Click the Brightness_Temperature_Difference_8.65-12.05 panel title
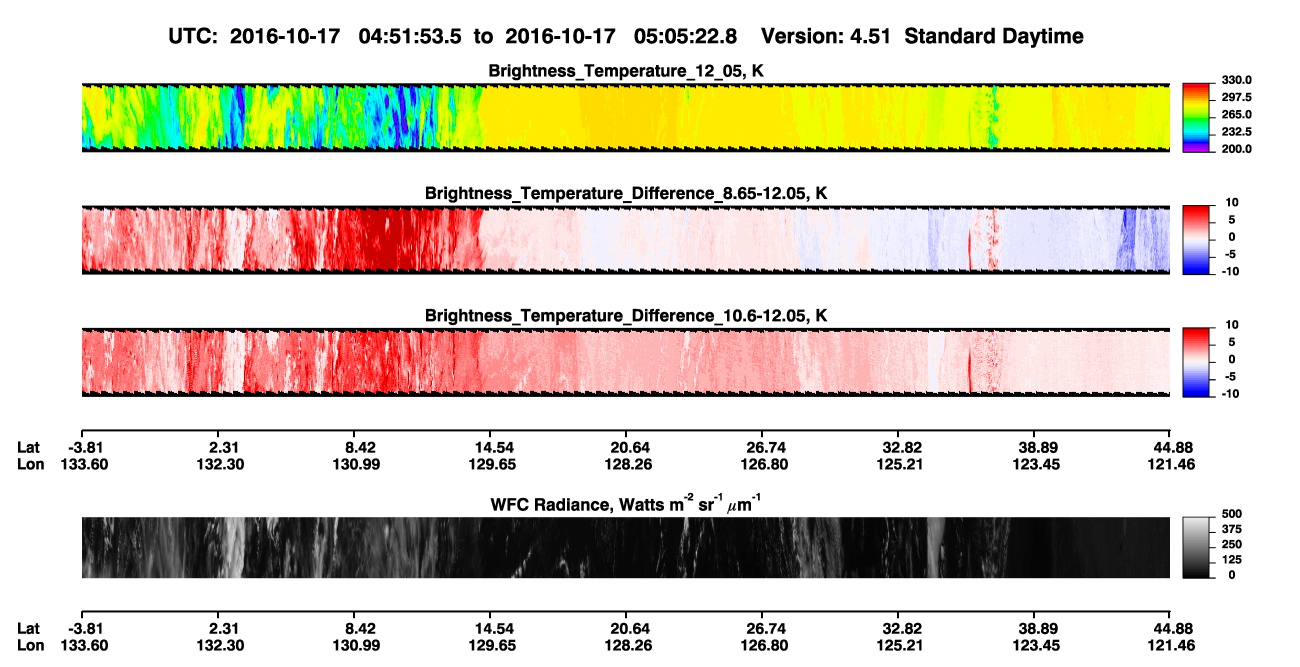Viewport: 1300px width, 667px height. tap(626, 193)
